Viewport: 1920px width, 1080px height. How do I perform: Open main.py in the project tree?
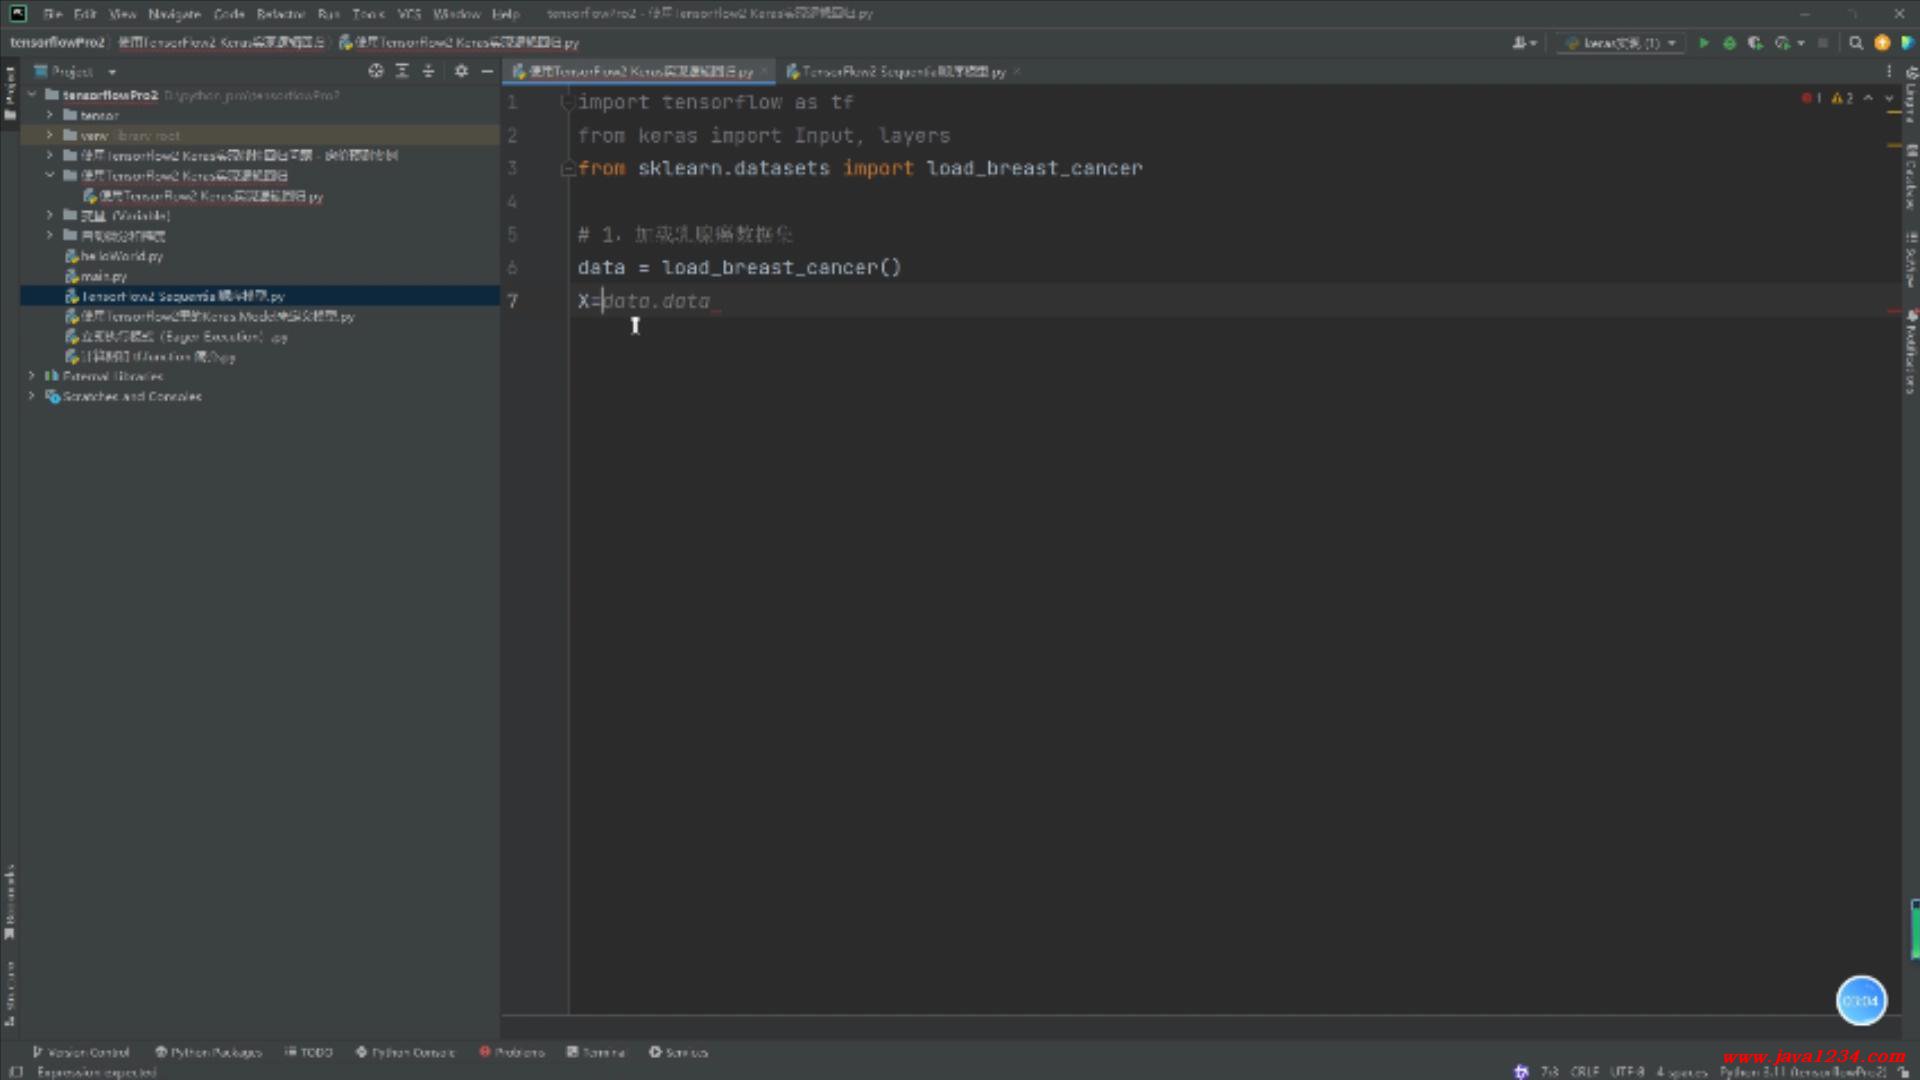pos(103,276)
